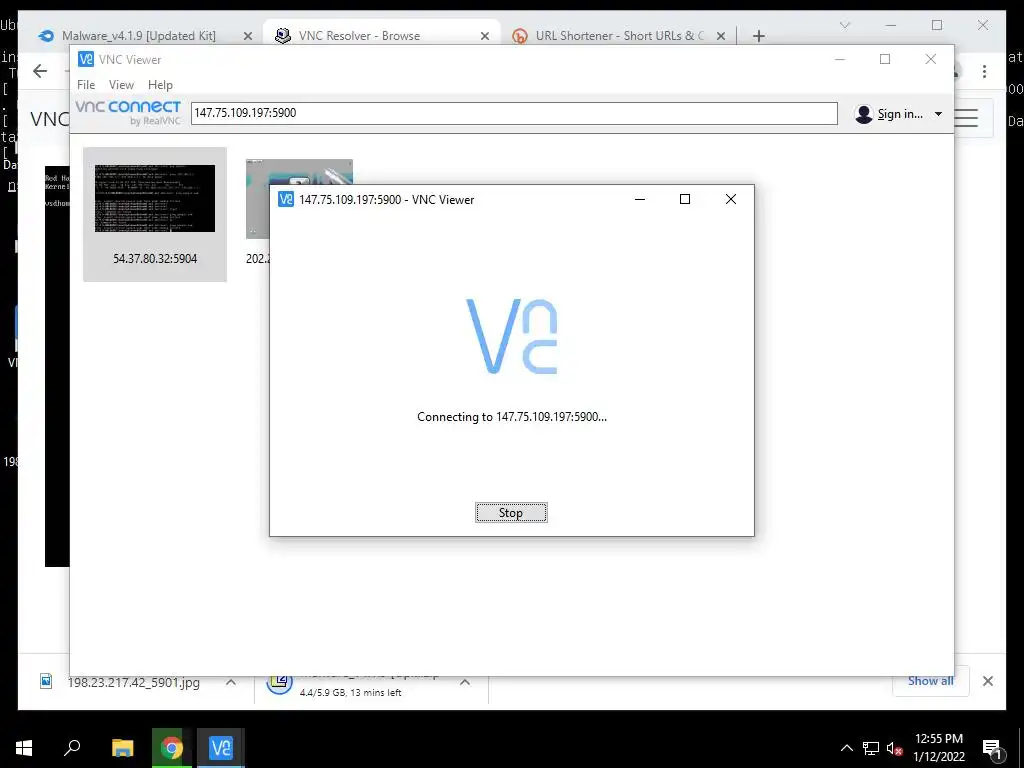This screenshot has height=768, width=1024.
Task: Stop the VNC connection attempt
Action: pos(511,513)
